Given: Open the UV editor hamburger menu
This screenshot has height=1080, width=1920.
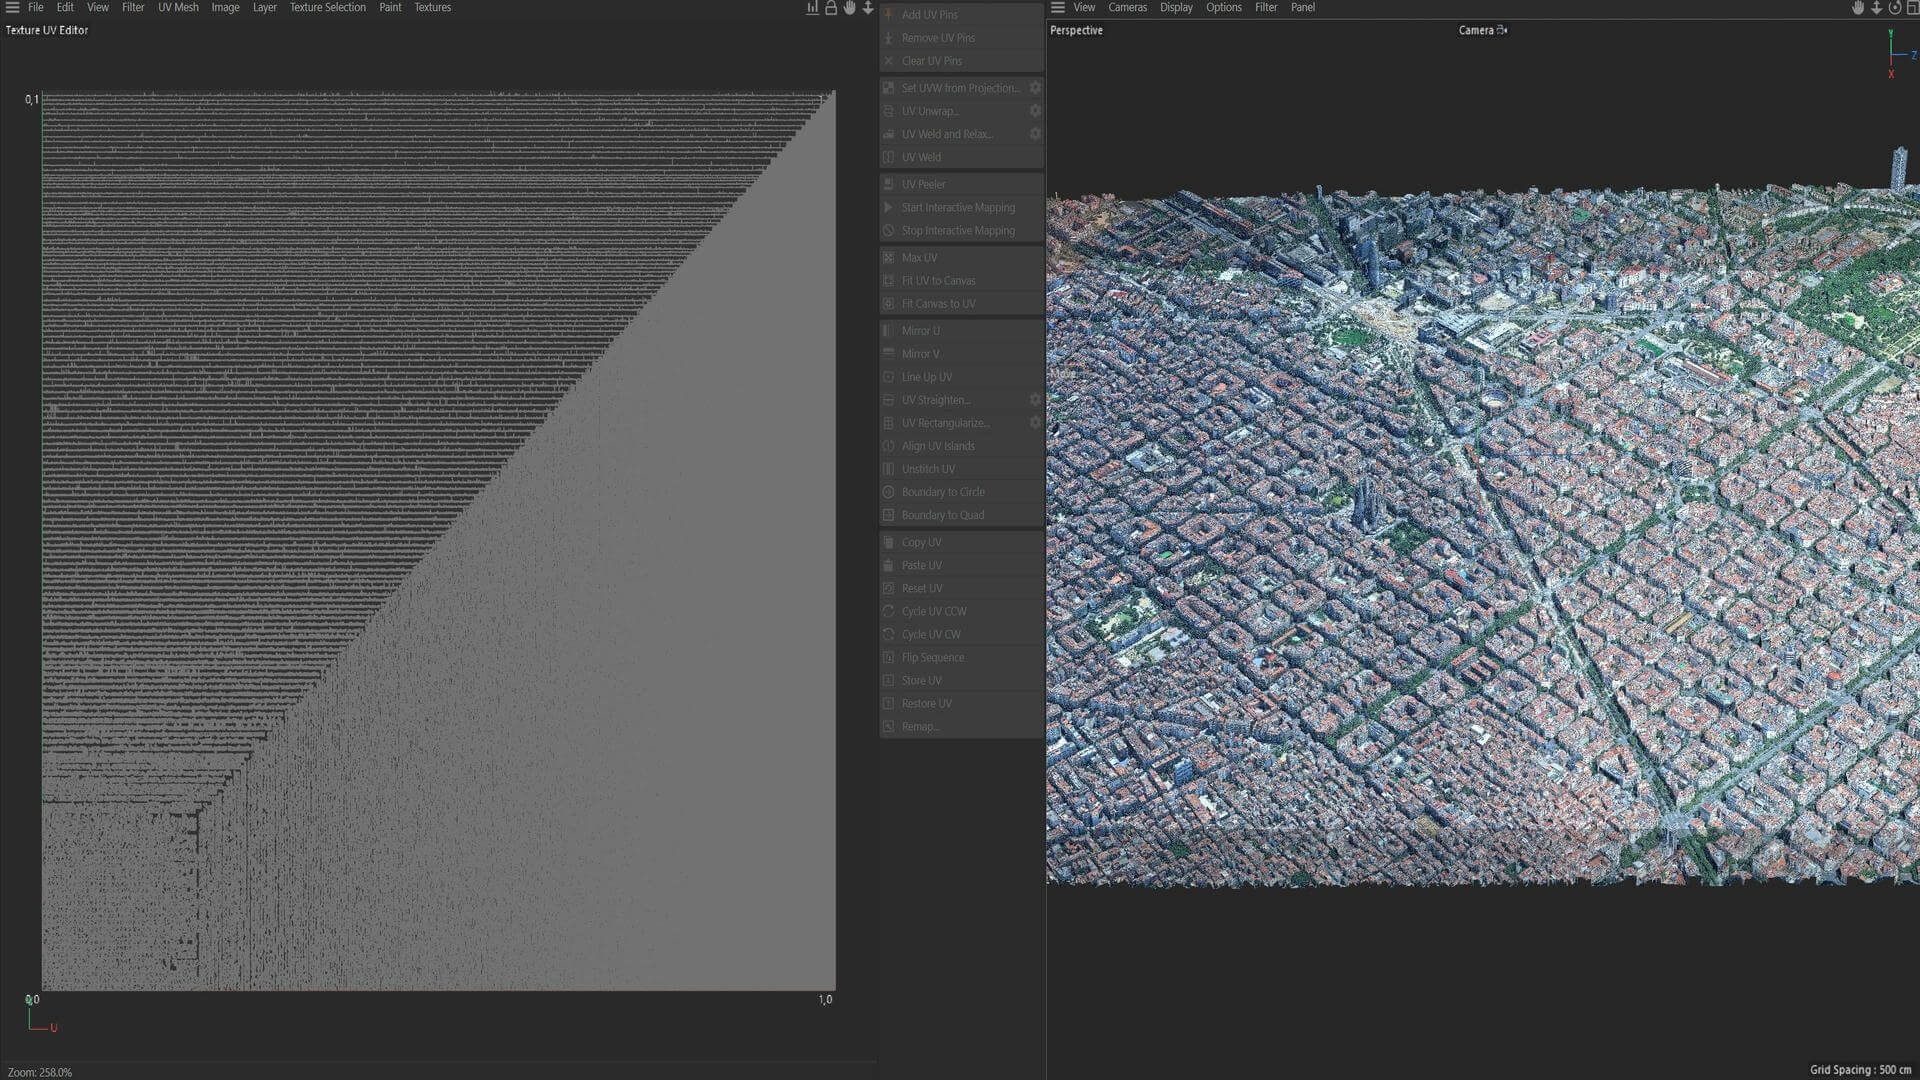Looking at the screenshot, I should (x=12, y=7).
